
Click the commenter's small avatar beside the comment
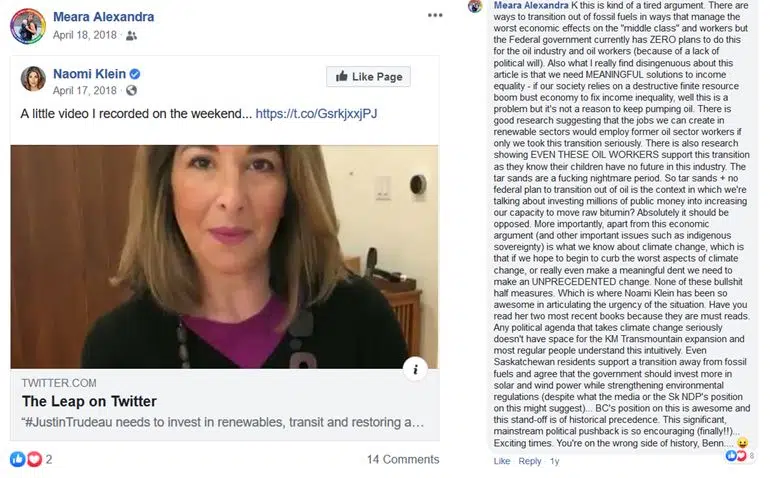tap(475, 6)
